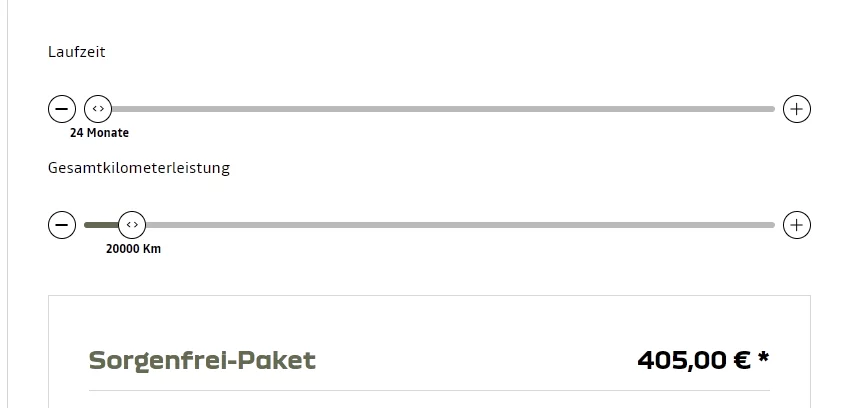Grab the Gesamtkilometerleistung slider handle
The height and width of the screenshot is (408, 842).
tap(132, 225)
